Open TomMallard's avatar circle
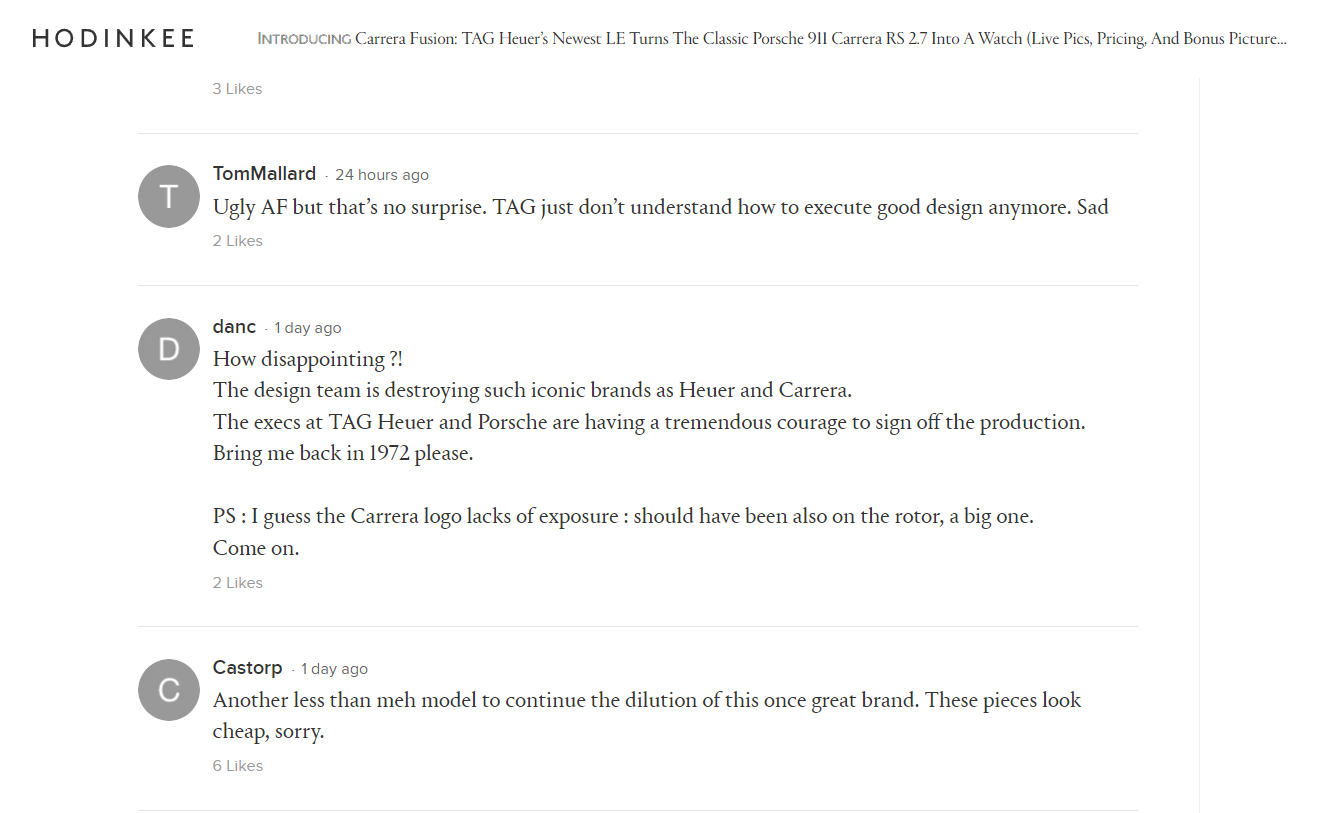This screenshot has height=813, width=1318. [169, 196]
